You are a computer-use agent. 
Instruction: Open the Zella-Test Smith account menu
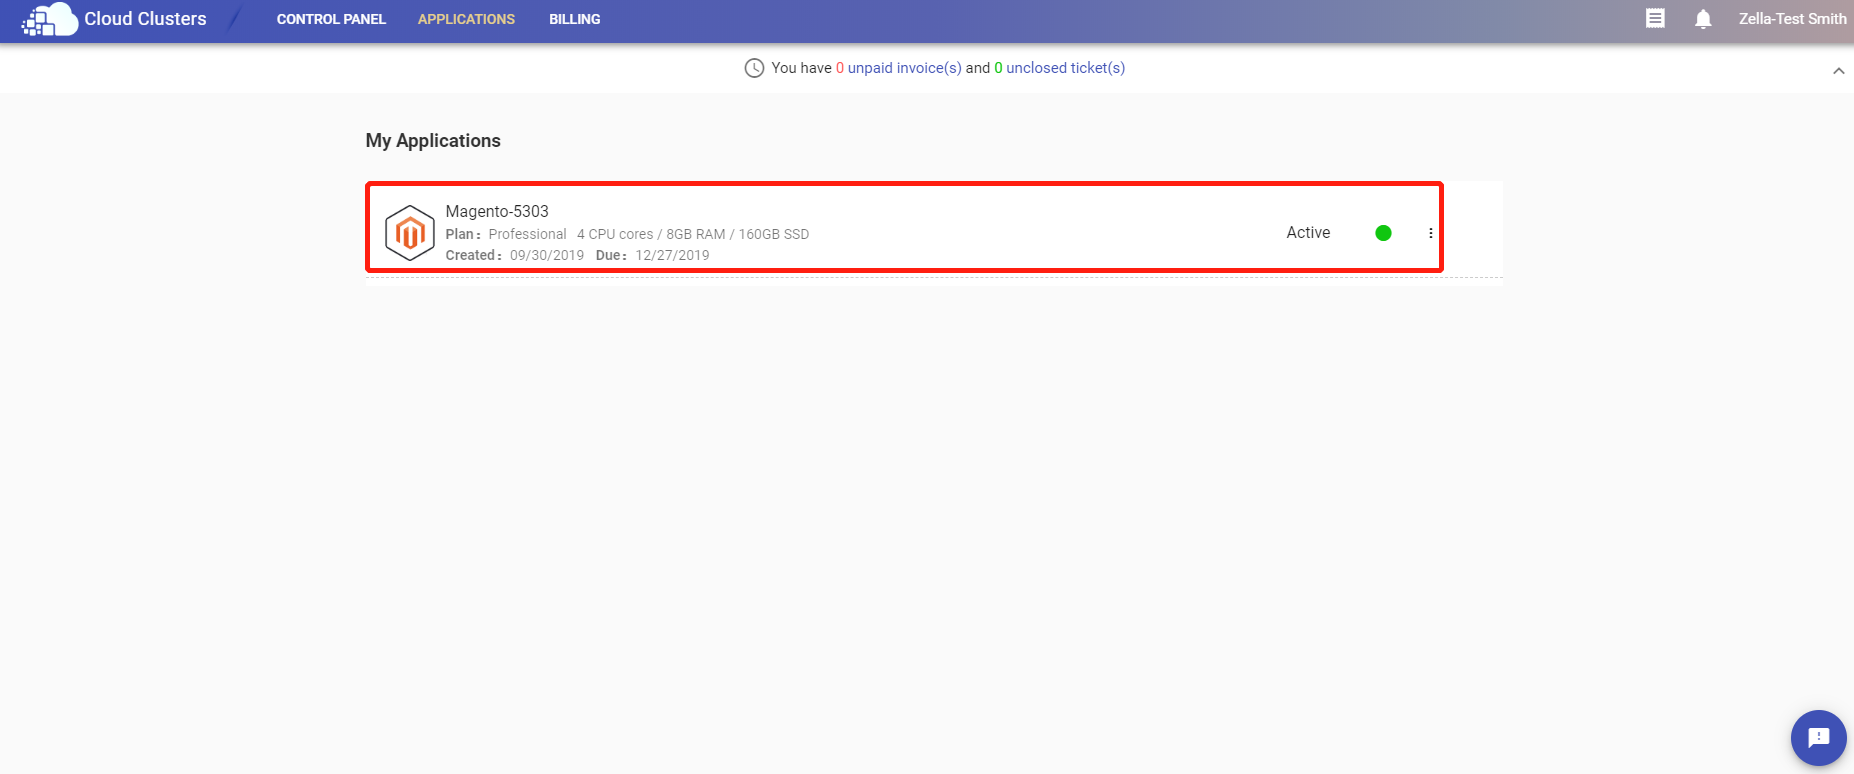click(1792, 19)
